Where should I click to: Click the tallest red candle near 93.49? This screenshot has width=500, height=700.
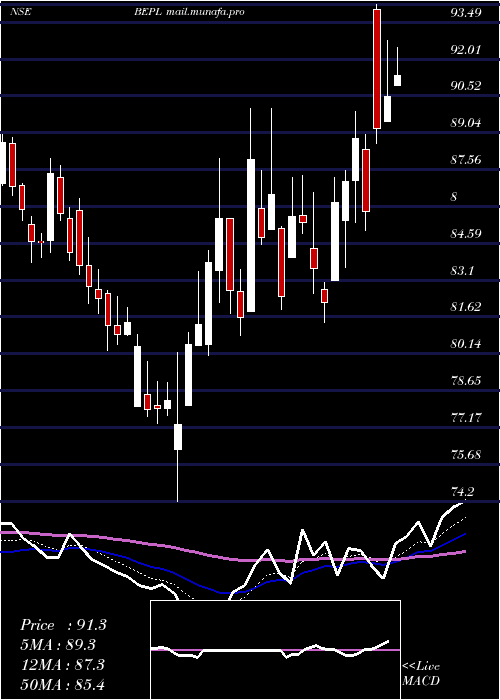coord(377,69)
